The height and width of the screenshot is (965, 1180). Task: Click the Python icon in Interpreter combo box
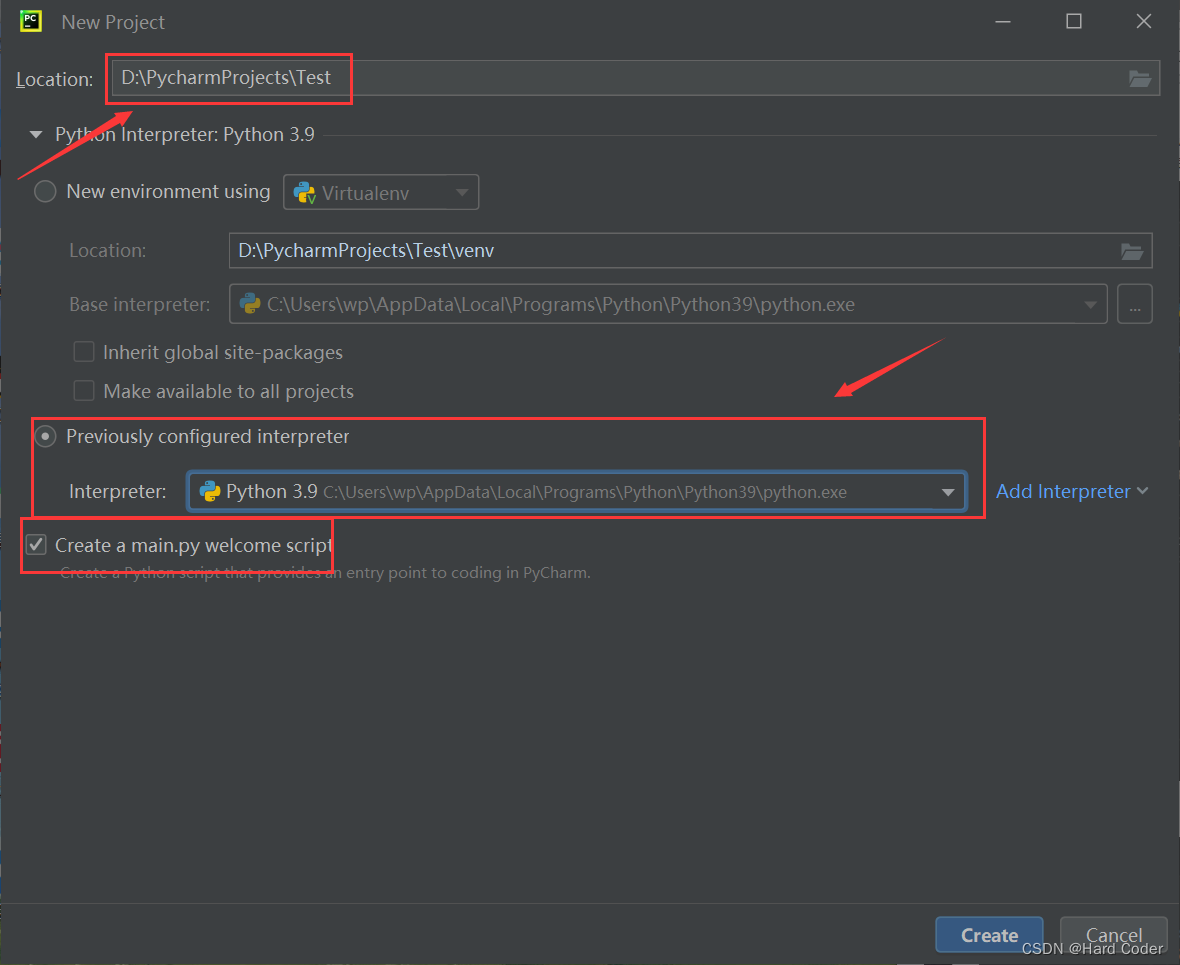[x=209, y=492]
